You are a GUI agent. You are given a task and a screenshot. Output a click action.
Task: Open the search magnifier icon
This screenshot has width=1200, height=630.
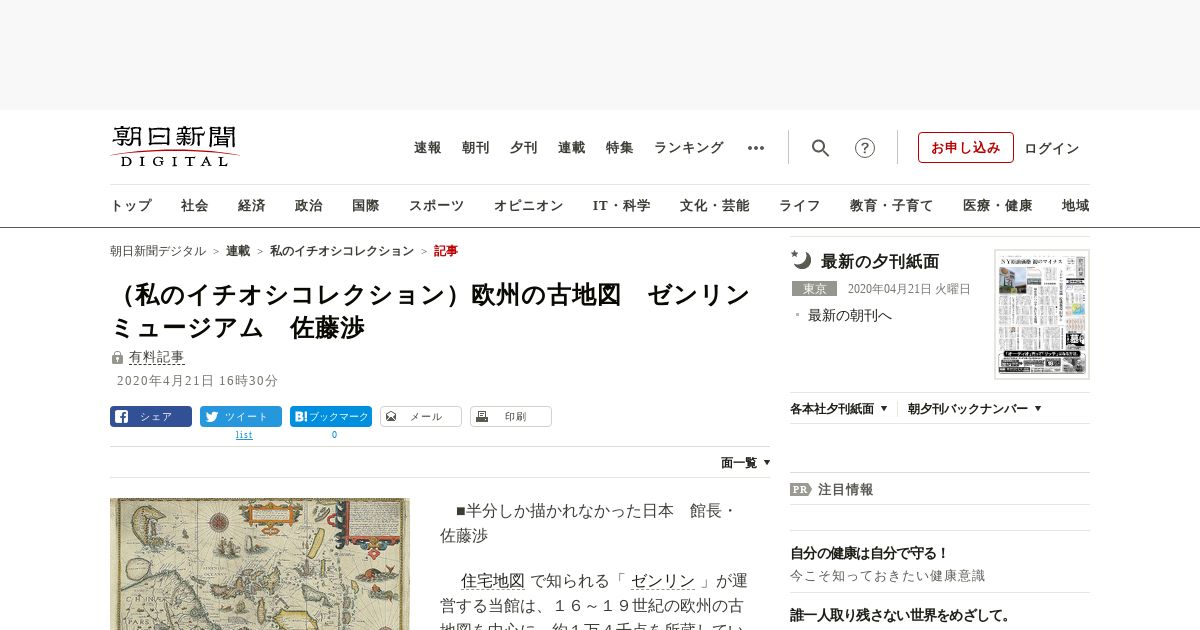pos(820,148)
